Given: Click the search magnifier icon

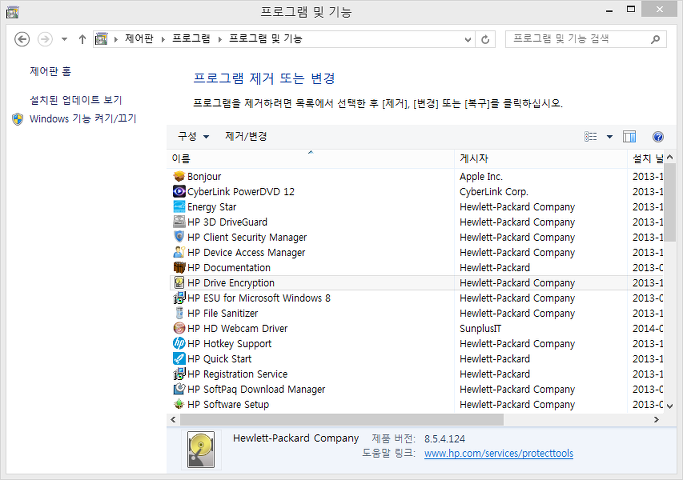Looking at the screenshot, I should point(655,39).
